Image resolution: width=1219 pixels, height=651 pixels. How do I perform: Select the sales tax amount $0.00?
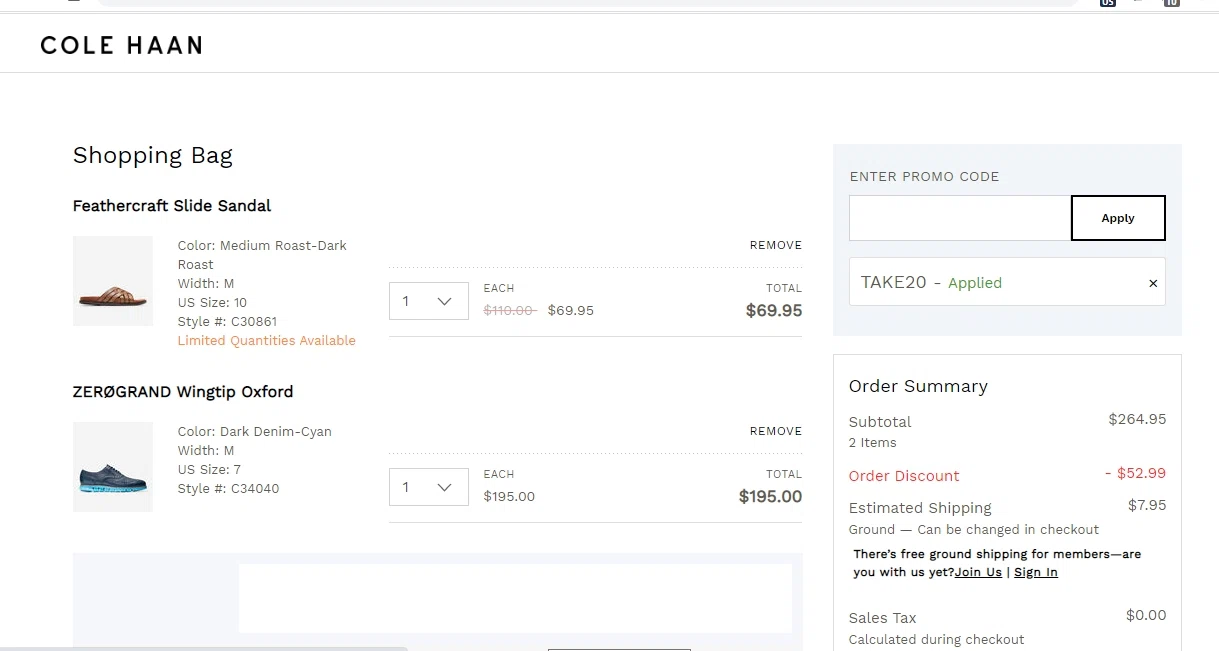pos(1146,615)
